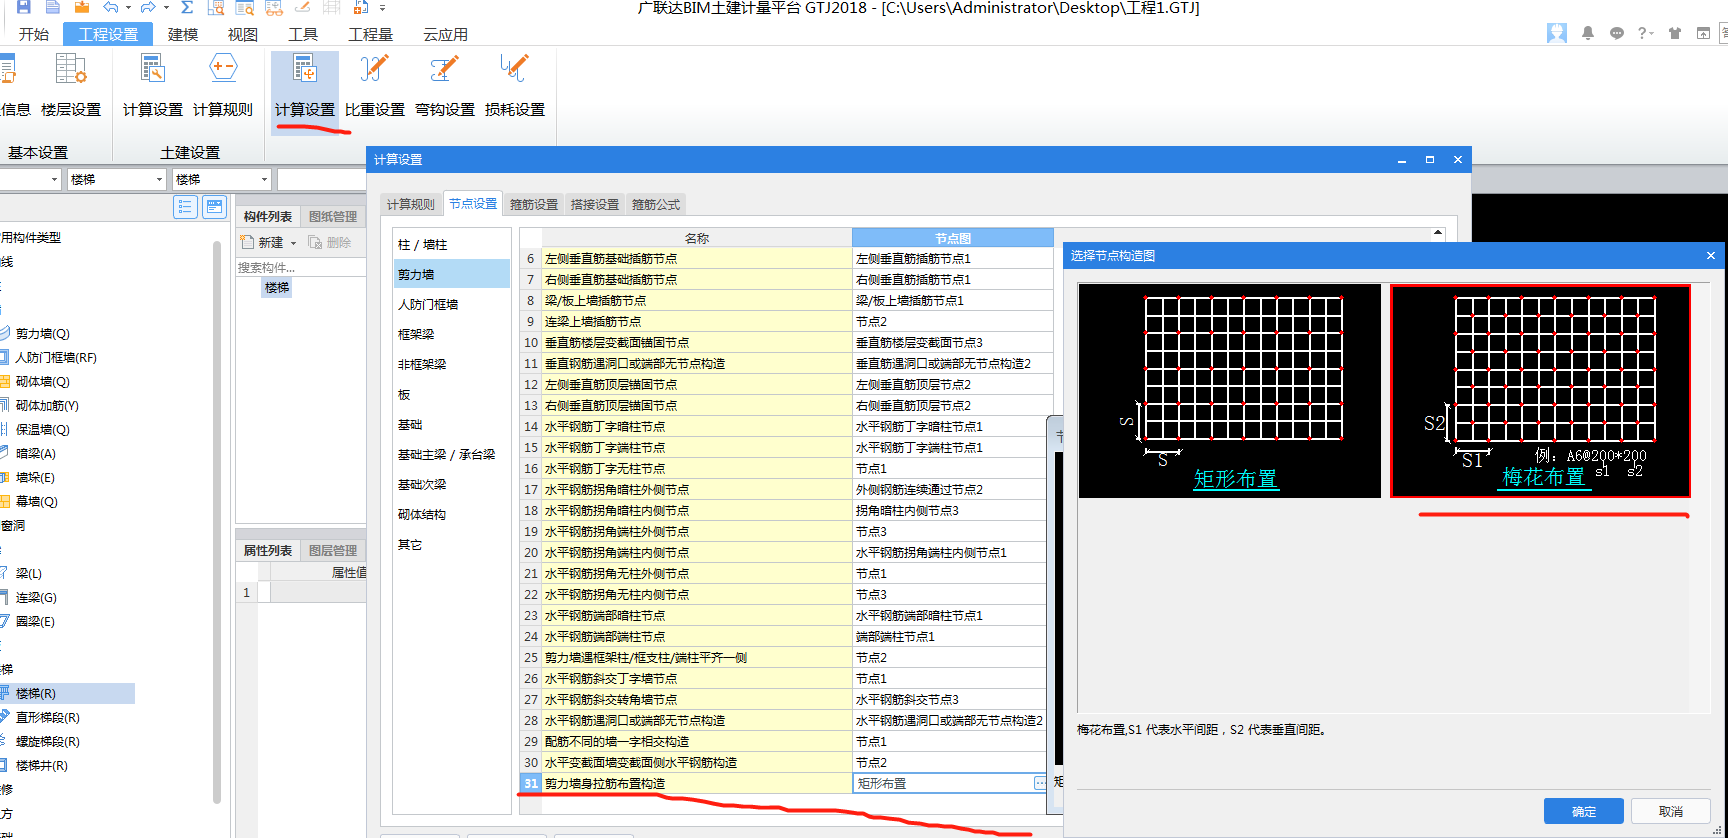
Task: Select 剪力墙 category in settings list
Action: (452, 274)
